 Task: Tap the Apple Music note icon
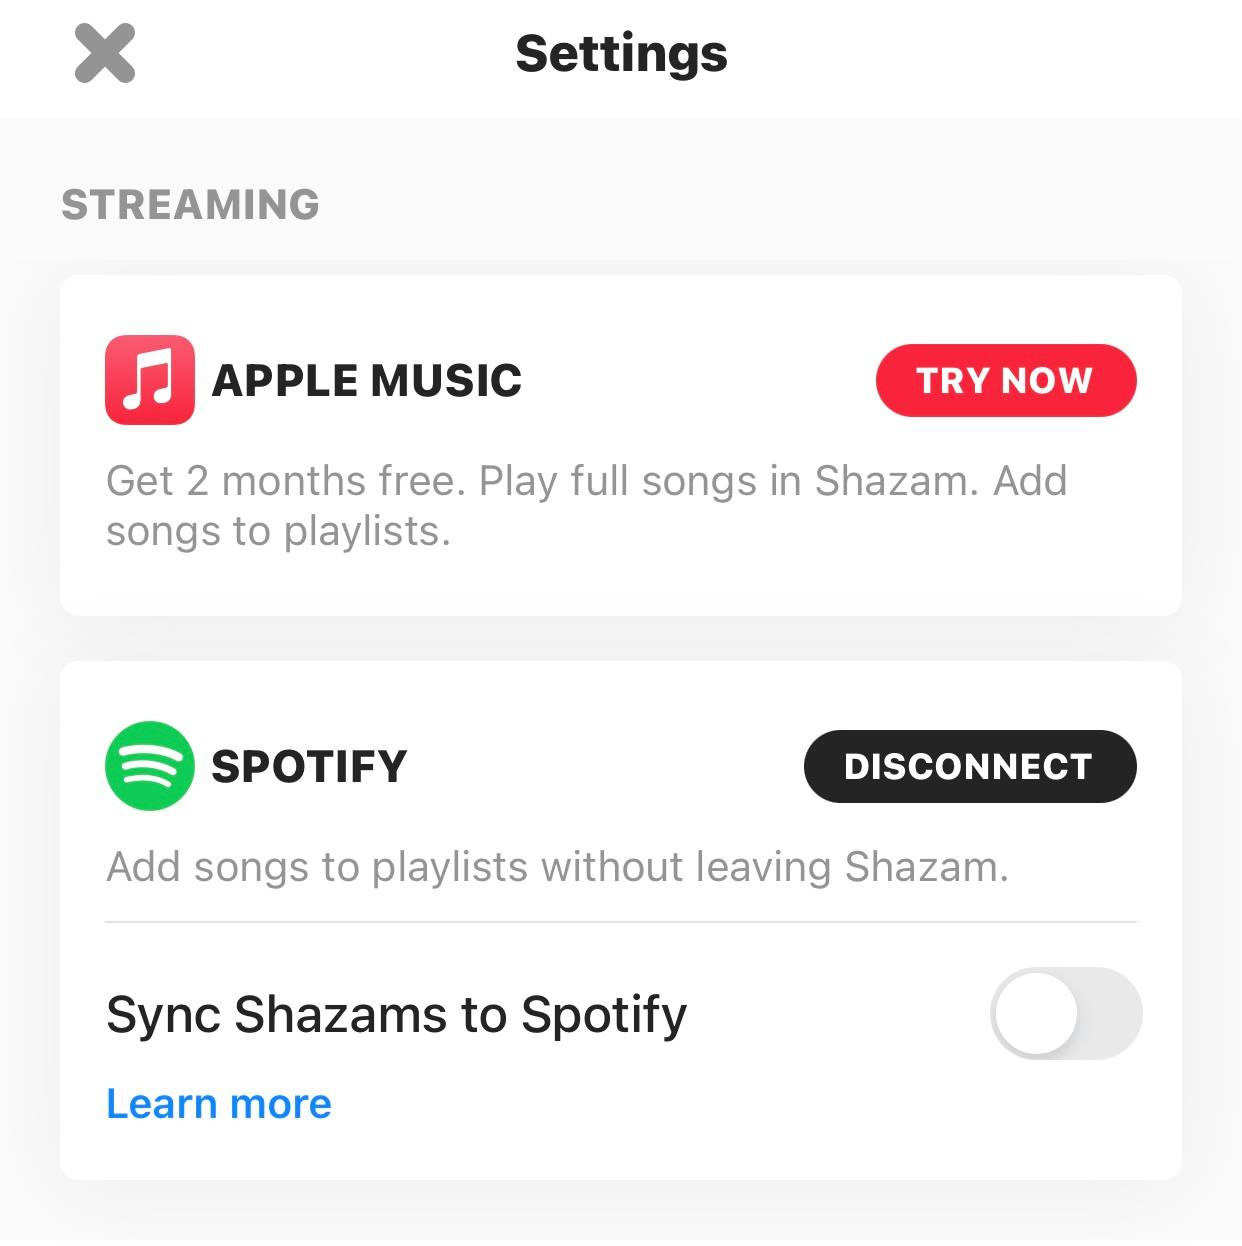click(x=150, y=380)
